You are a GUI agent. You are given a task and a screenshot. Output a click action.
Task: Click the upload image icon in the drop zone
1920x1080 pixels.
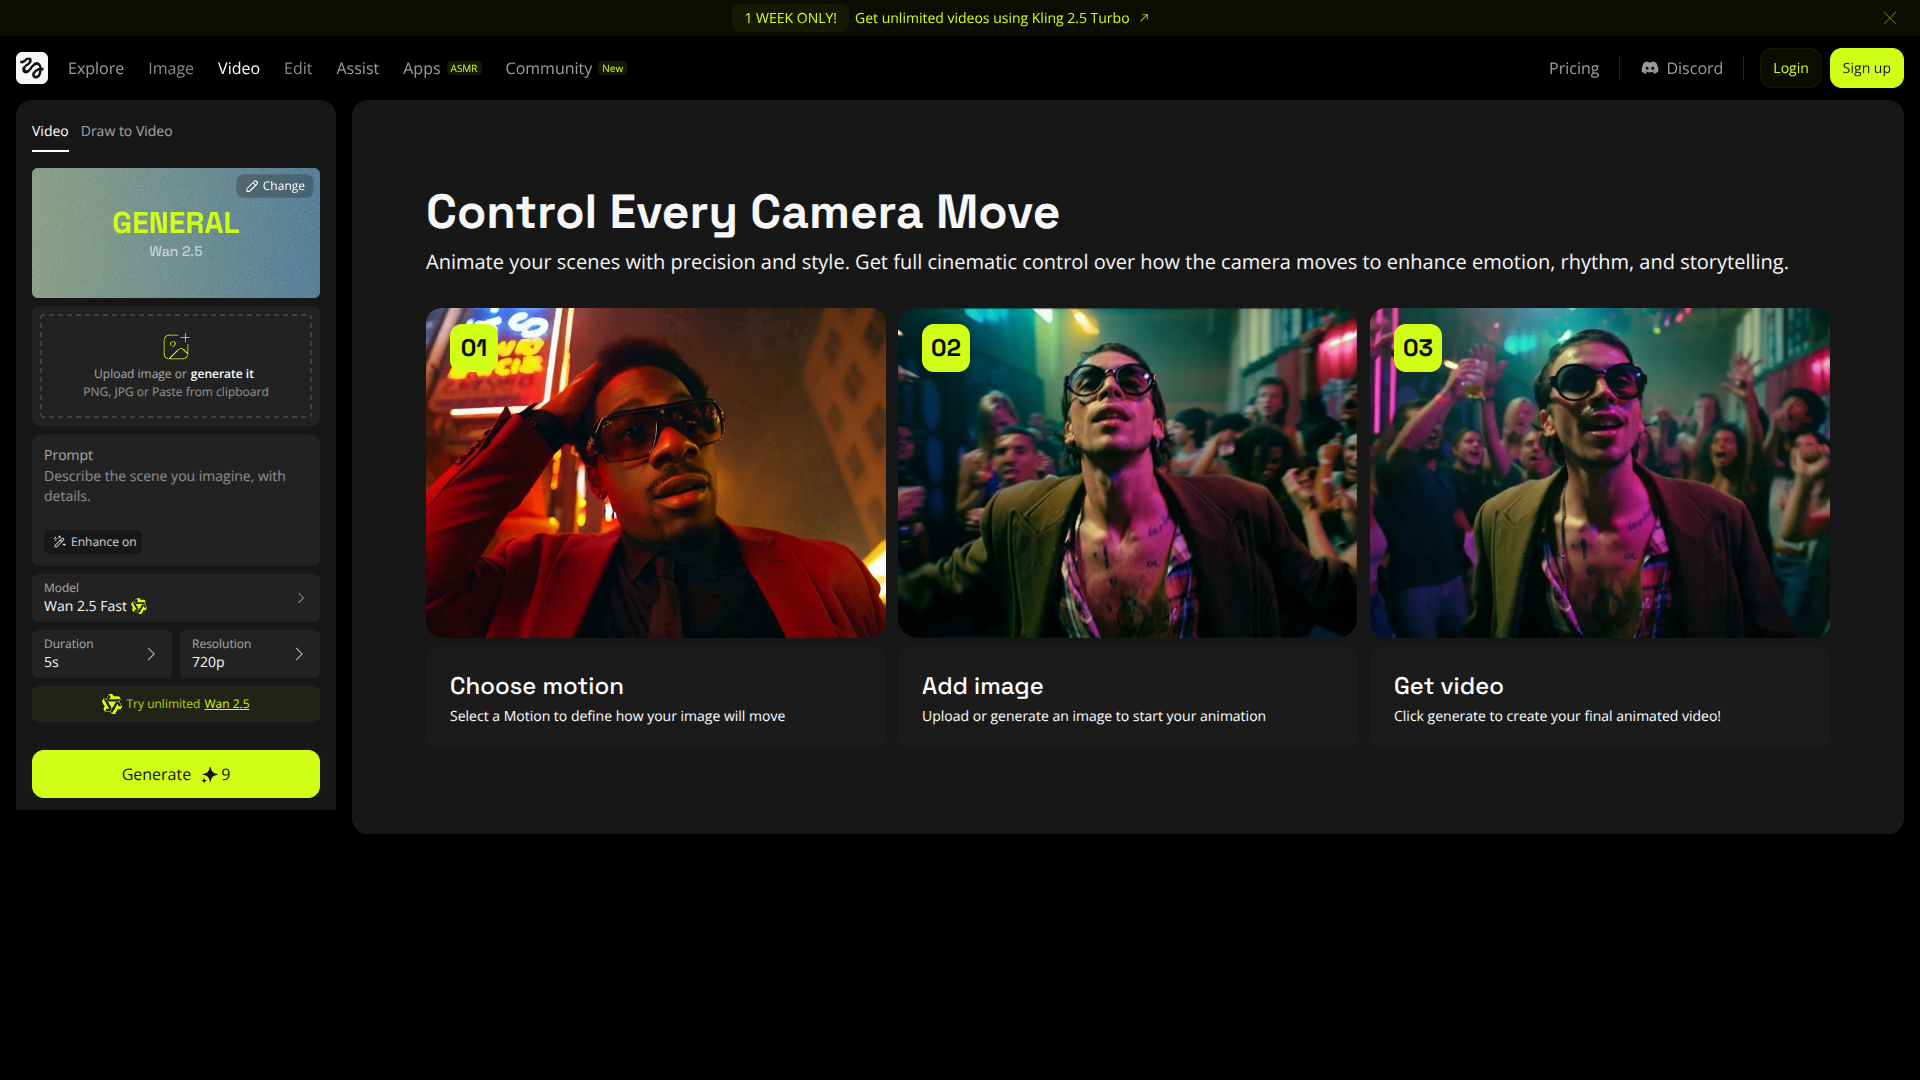pos(176,346)
